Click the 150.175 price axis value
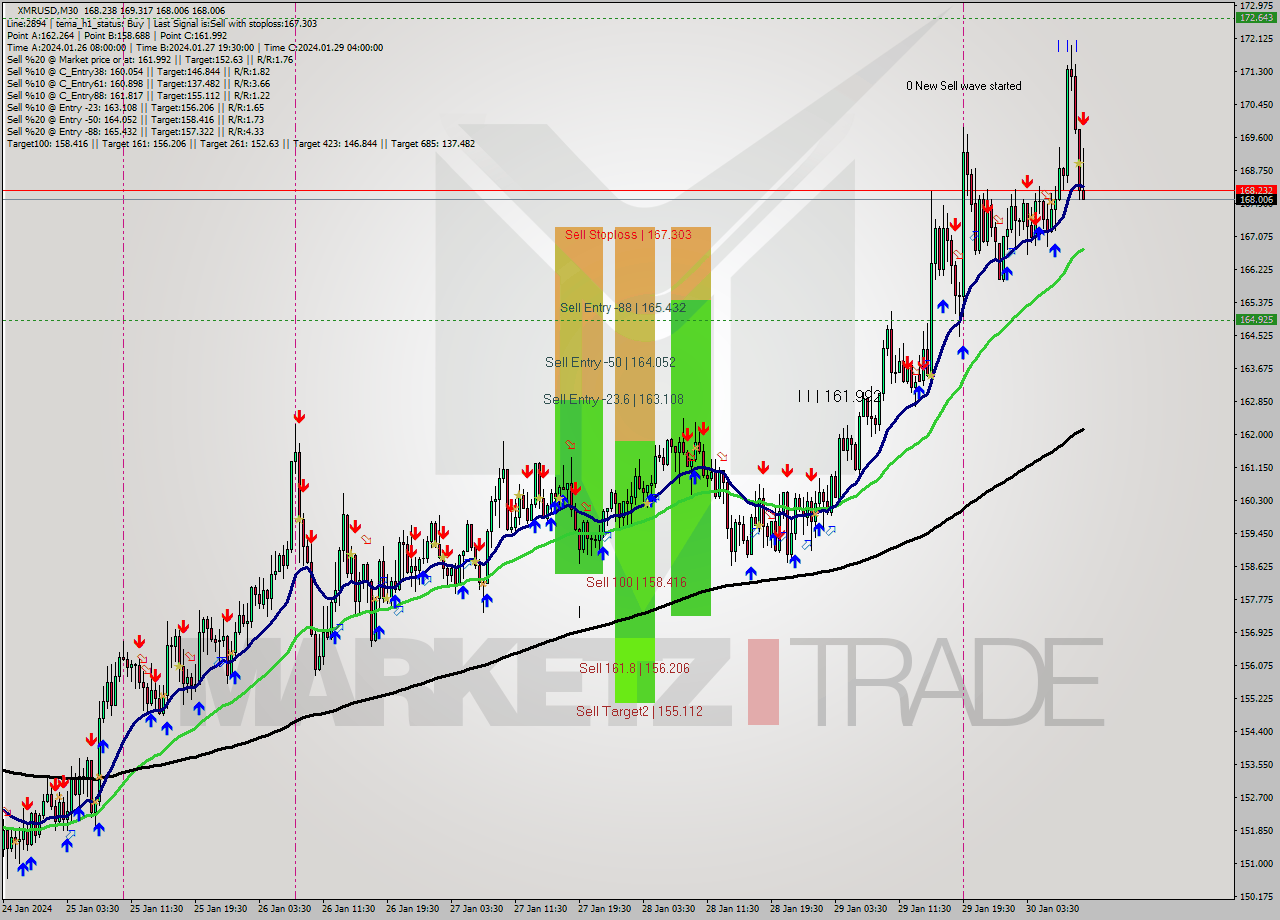 click(x=1256, y=897)
